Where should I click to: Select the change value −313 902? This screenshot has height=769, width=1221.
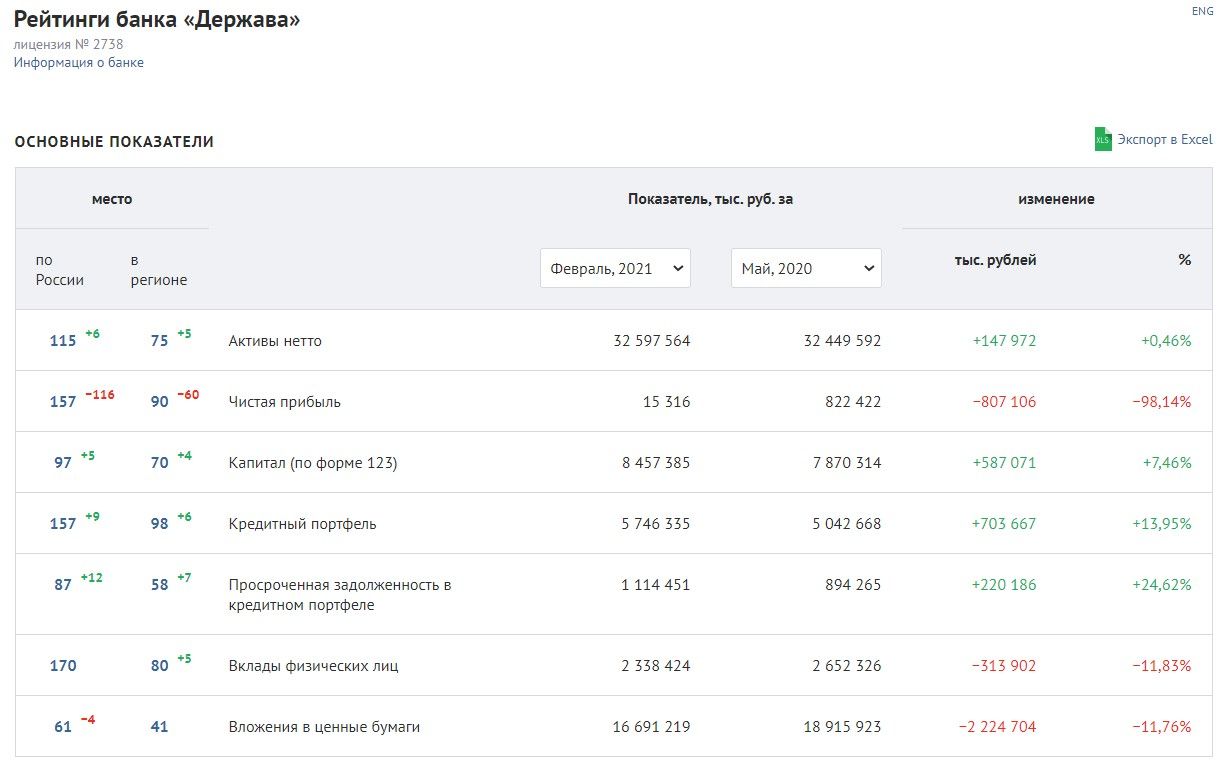1004,666
